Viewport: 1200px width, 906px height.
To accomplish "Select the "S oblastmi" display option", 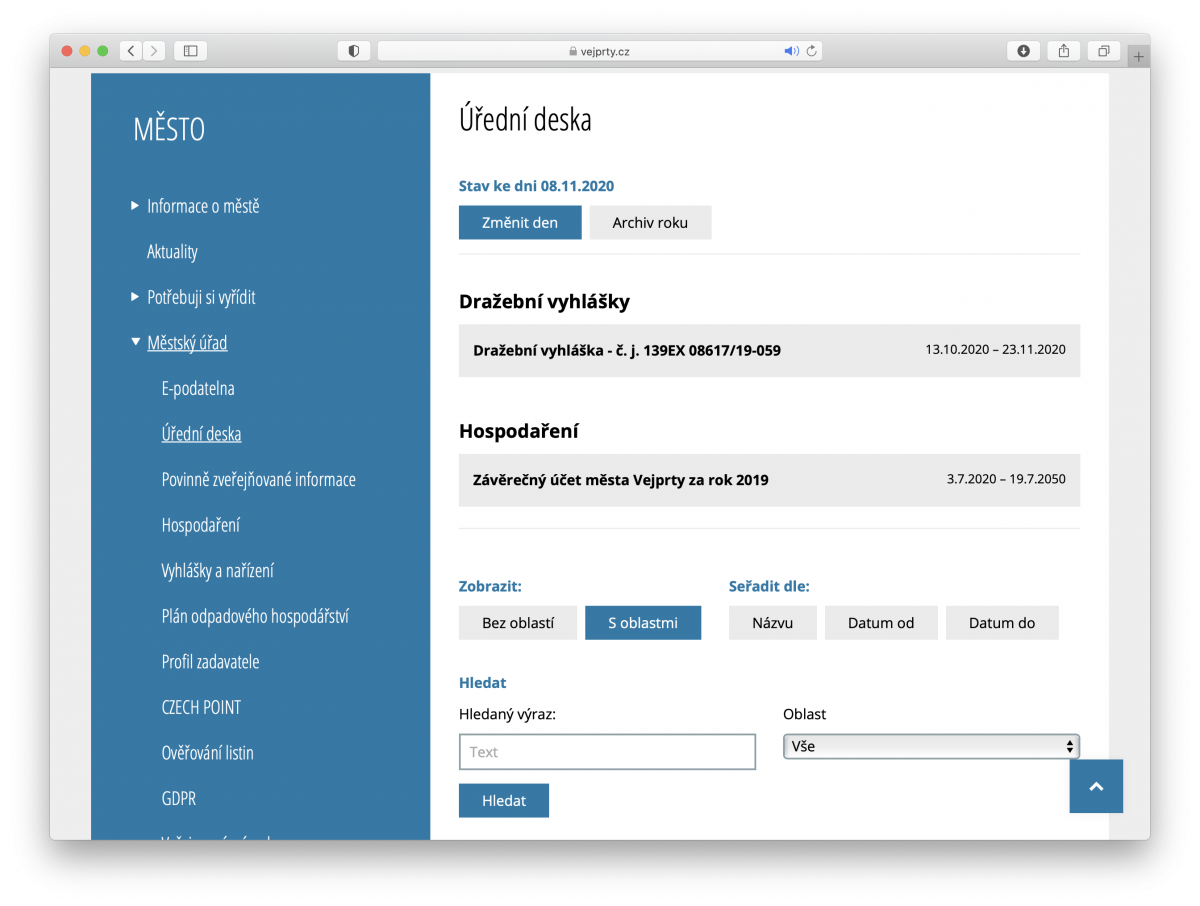I will click(643, 623).
